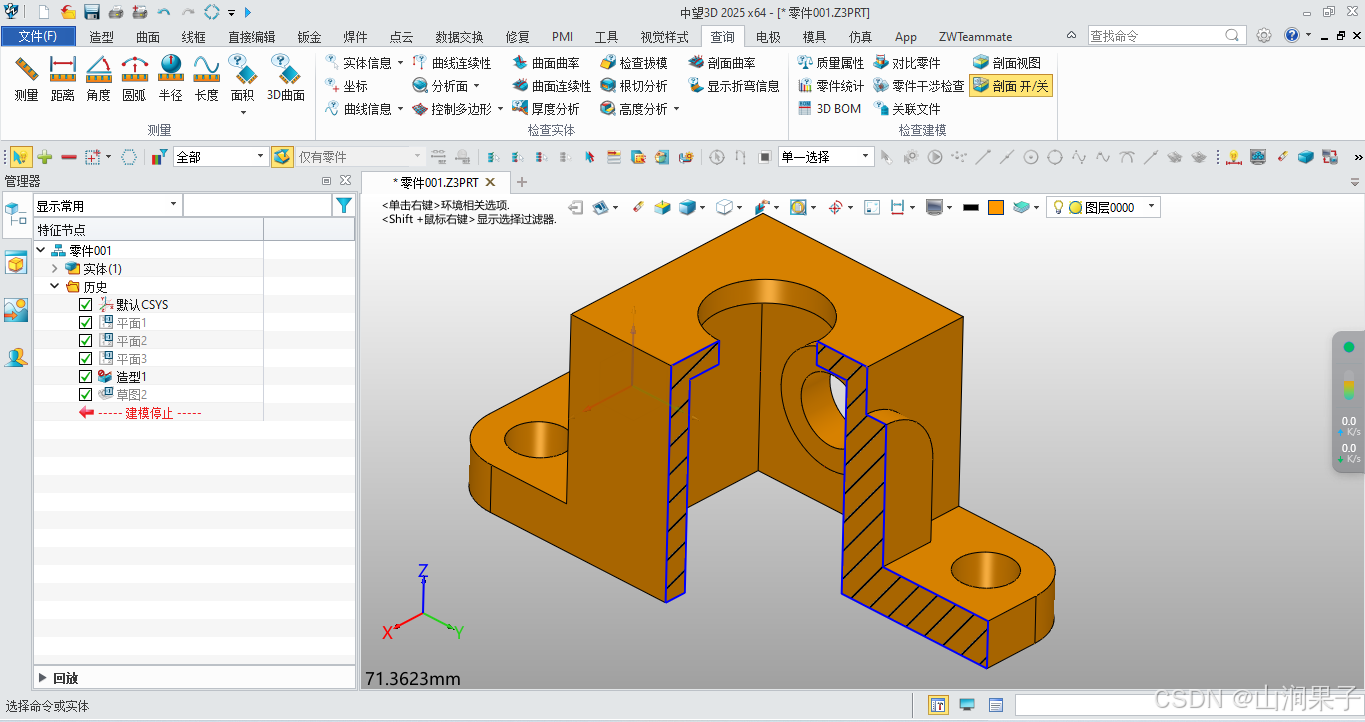The width and height of the screenshot is (1365, 722).
Task: Open the 单一选择 selection dropdown
Action: [x=866, y=157]
